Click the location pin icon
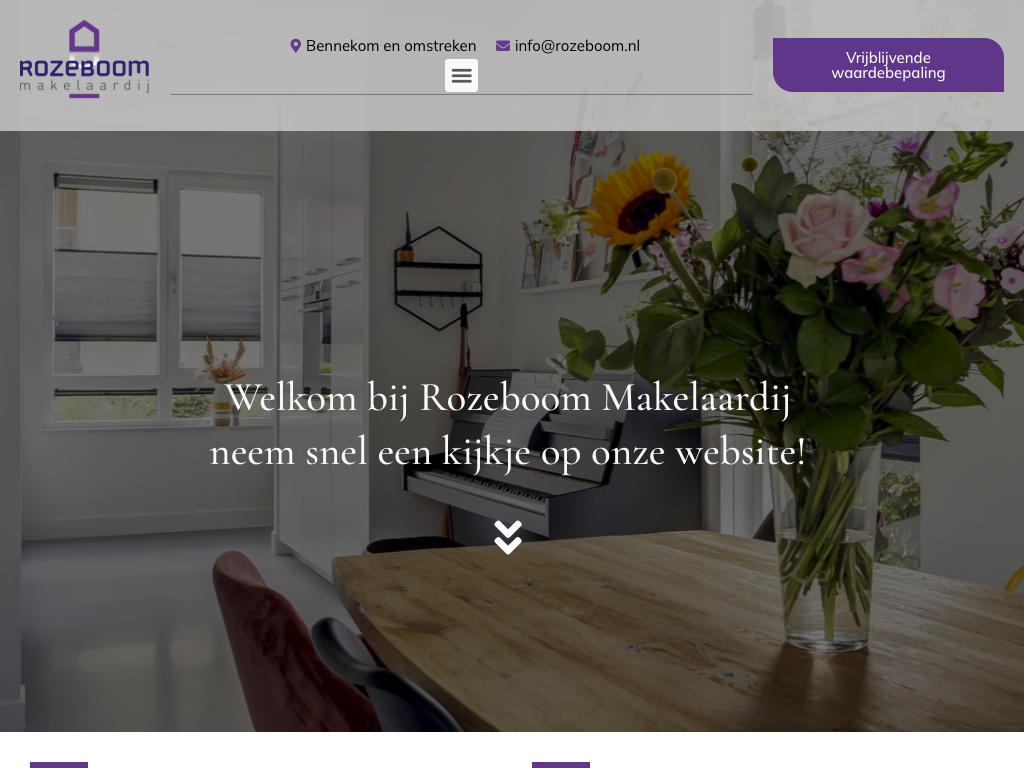The image size is (1024, 768). [295, 46]
